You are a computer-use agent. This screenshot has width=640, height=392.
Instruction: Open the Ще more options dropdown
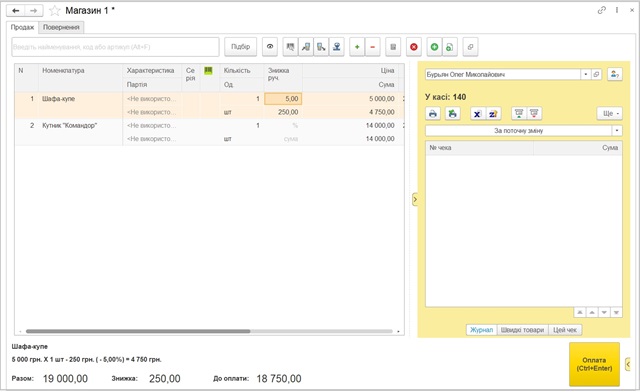[610, 114]
